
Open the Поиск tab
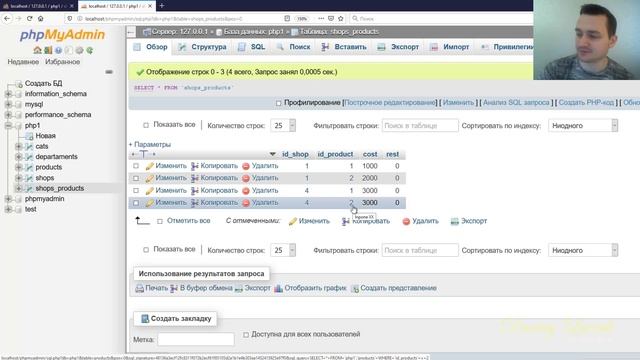[293, 47]
